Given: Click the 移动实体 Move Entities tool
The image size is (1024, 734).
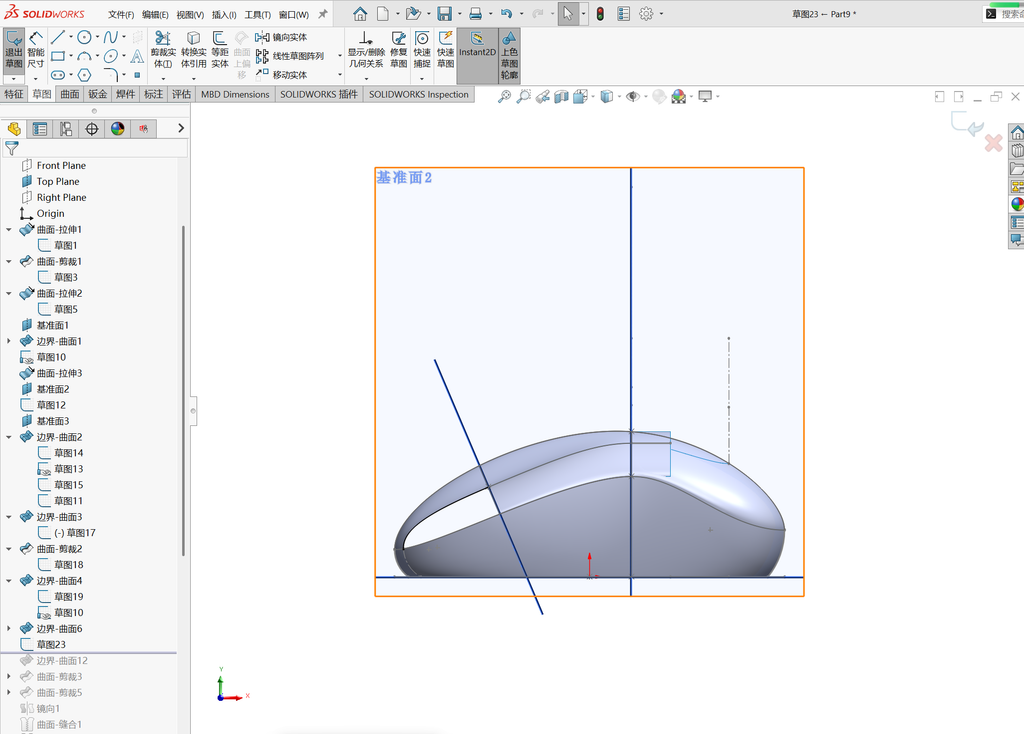Looking at the screenshot, I should [x=281, y=74].
